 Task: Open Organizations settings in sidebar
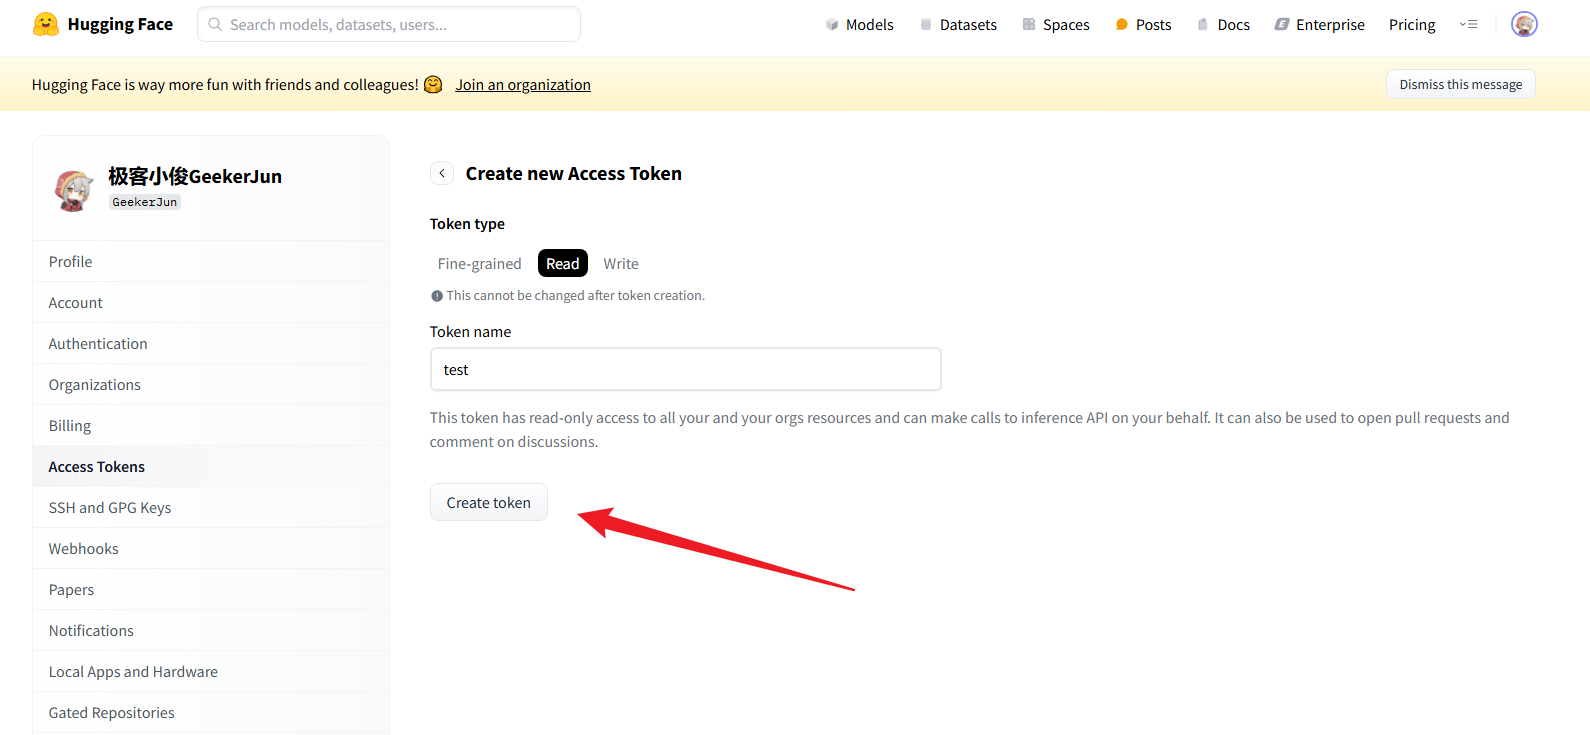pyautogui.click(x=211, y=384)
